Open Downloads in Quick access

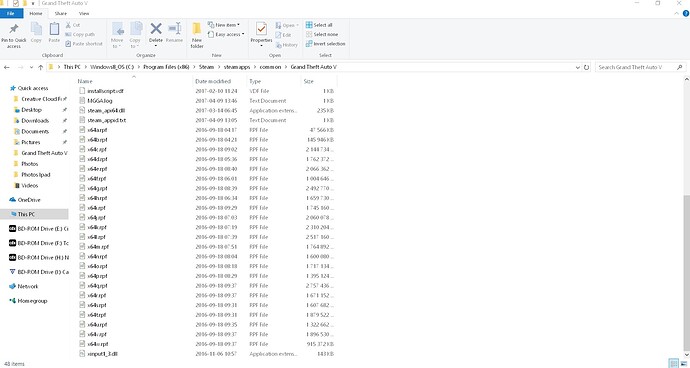coord(35,121)
